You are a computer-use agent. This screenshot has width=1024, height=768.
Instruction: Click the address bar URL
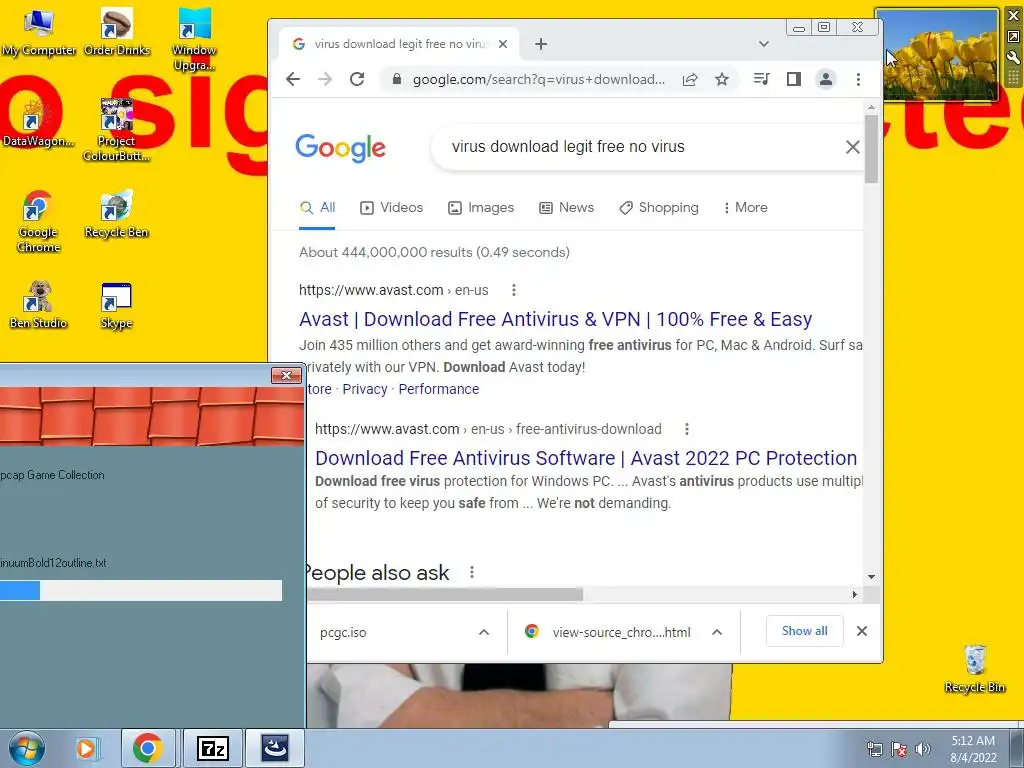click(x=539, y=79)
